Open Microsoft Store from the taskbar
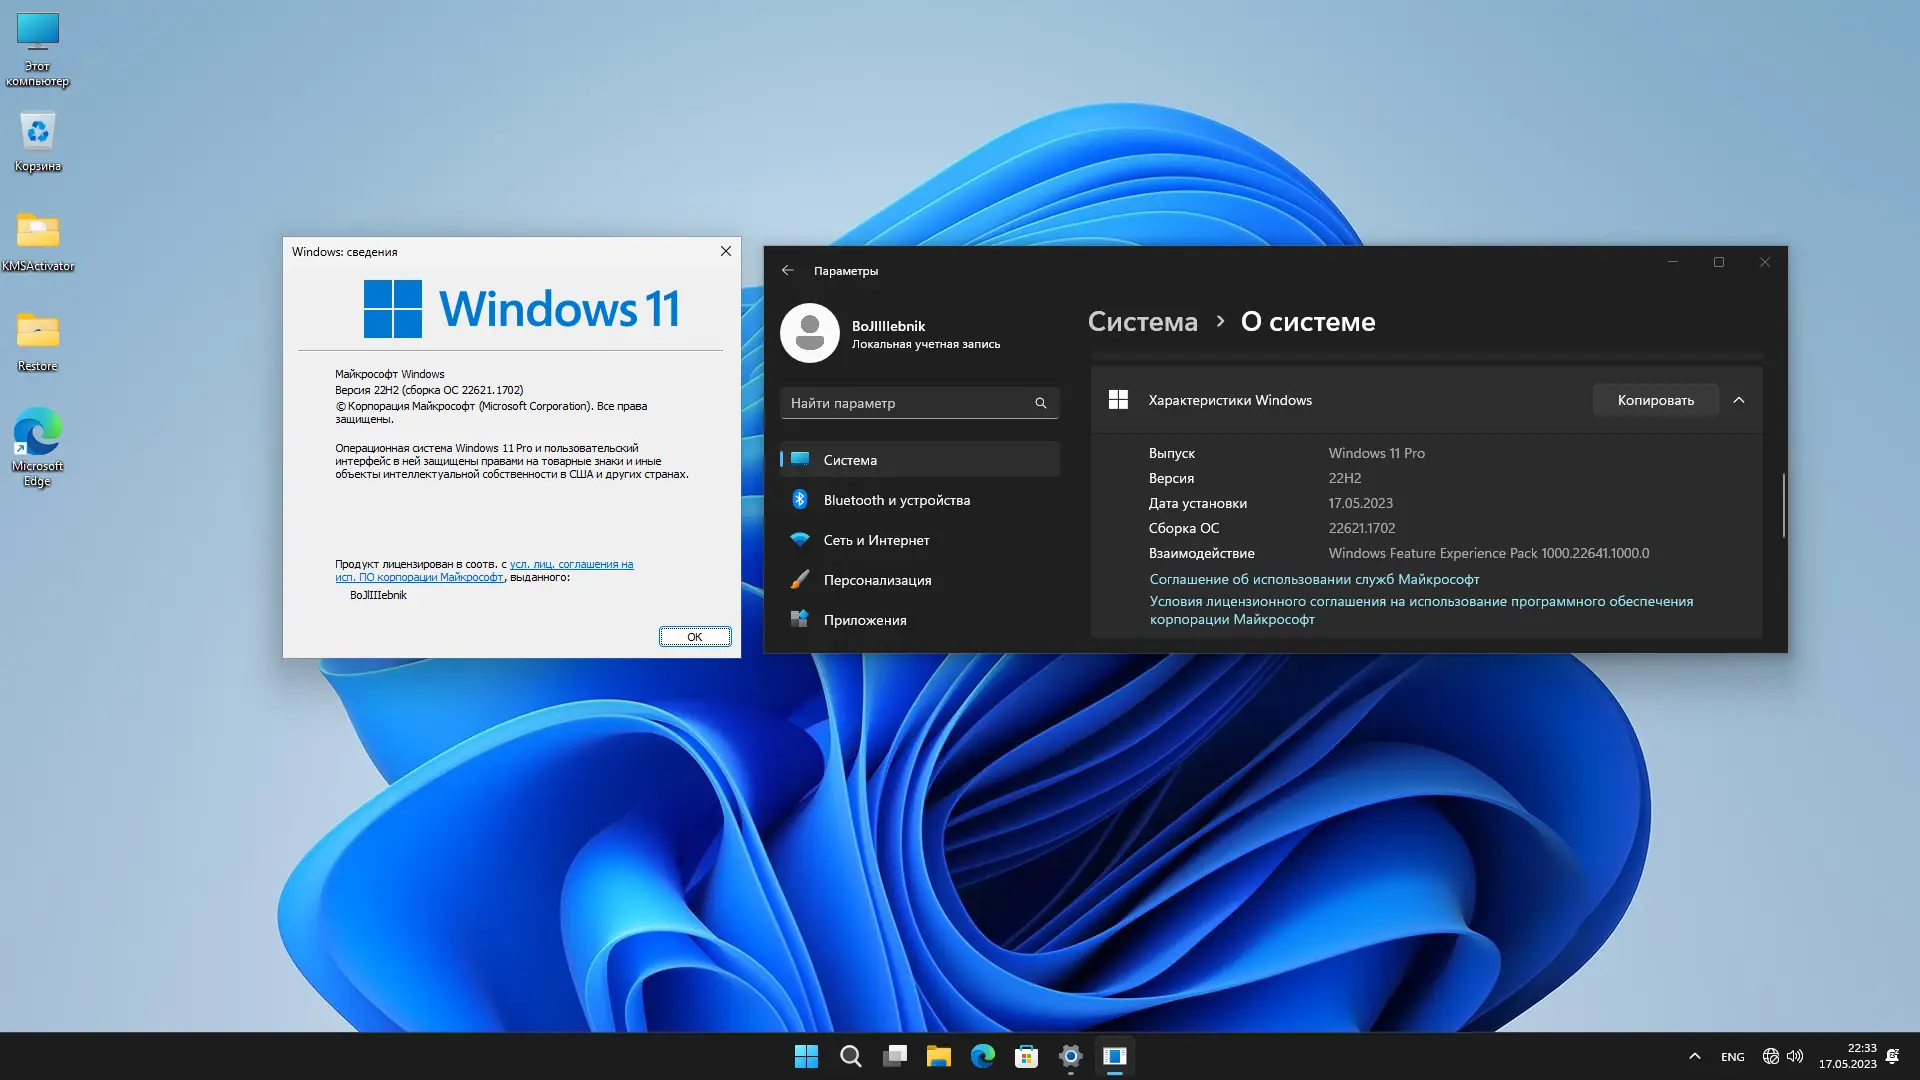1920x1080 pixels. point(1026,1056)
